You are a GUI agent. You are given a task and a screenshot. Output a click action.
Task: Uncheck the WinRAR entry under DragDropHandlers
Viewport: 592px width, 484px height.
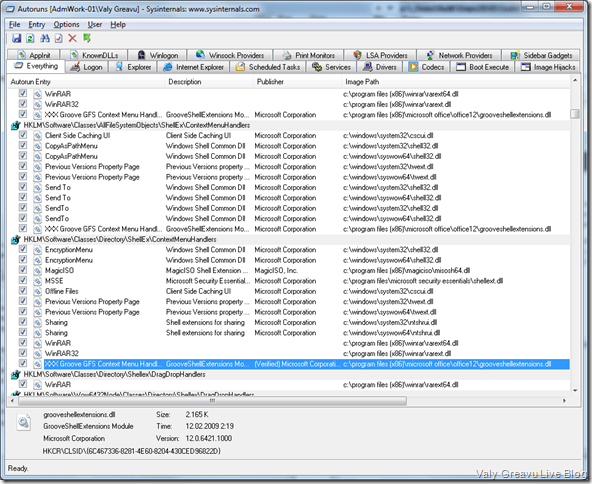23,384
